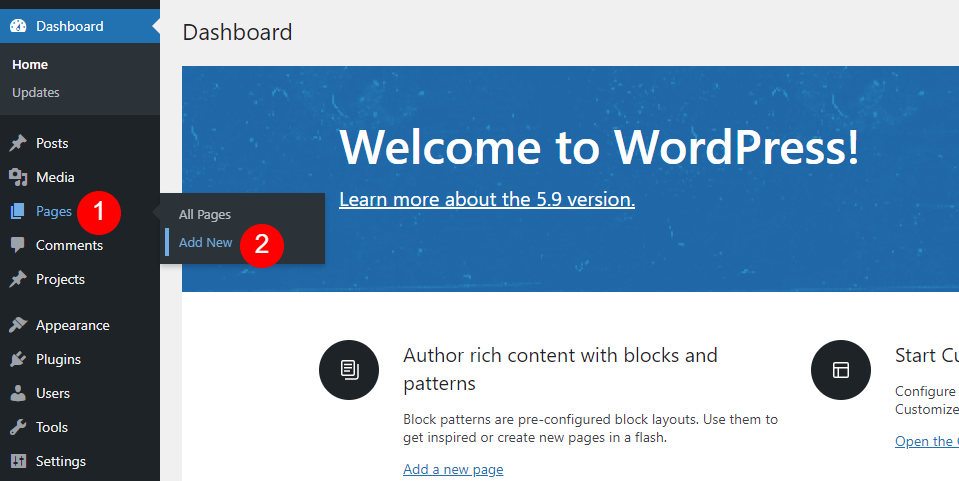Open the Posts menu
The height and width of the screenshot is (481, 959).
point(80,143)
